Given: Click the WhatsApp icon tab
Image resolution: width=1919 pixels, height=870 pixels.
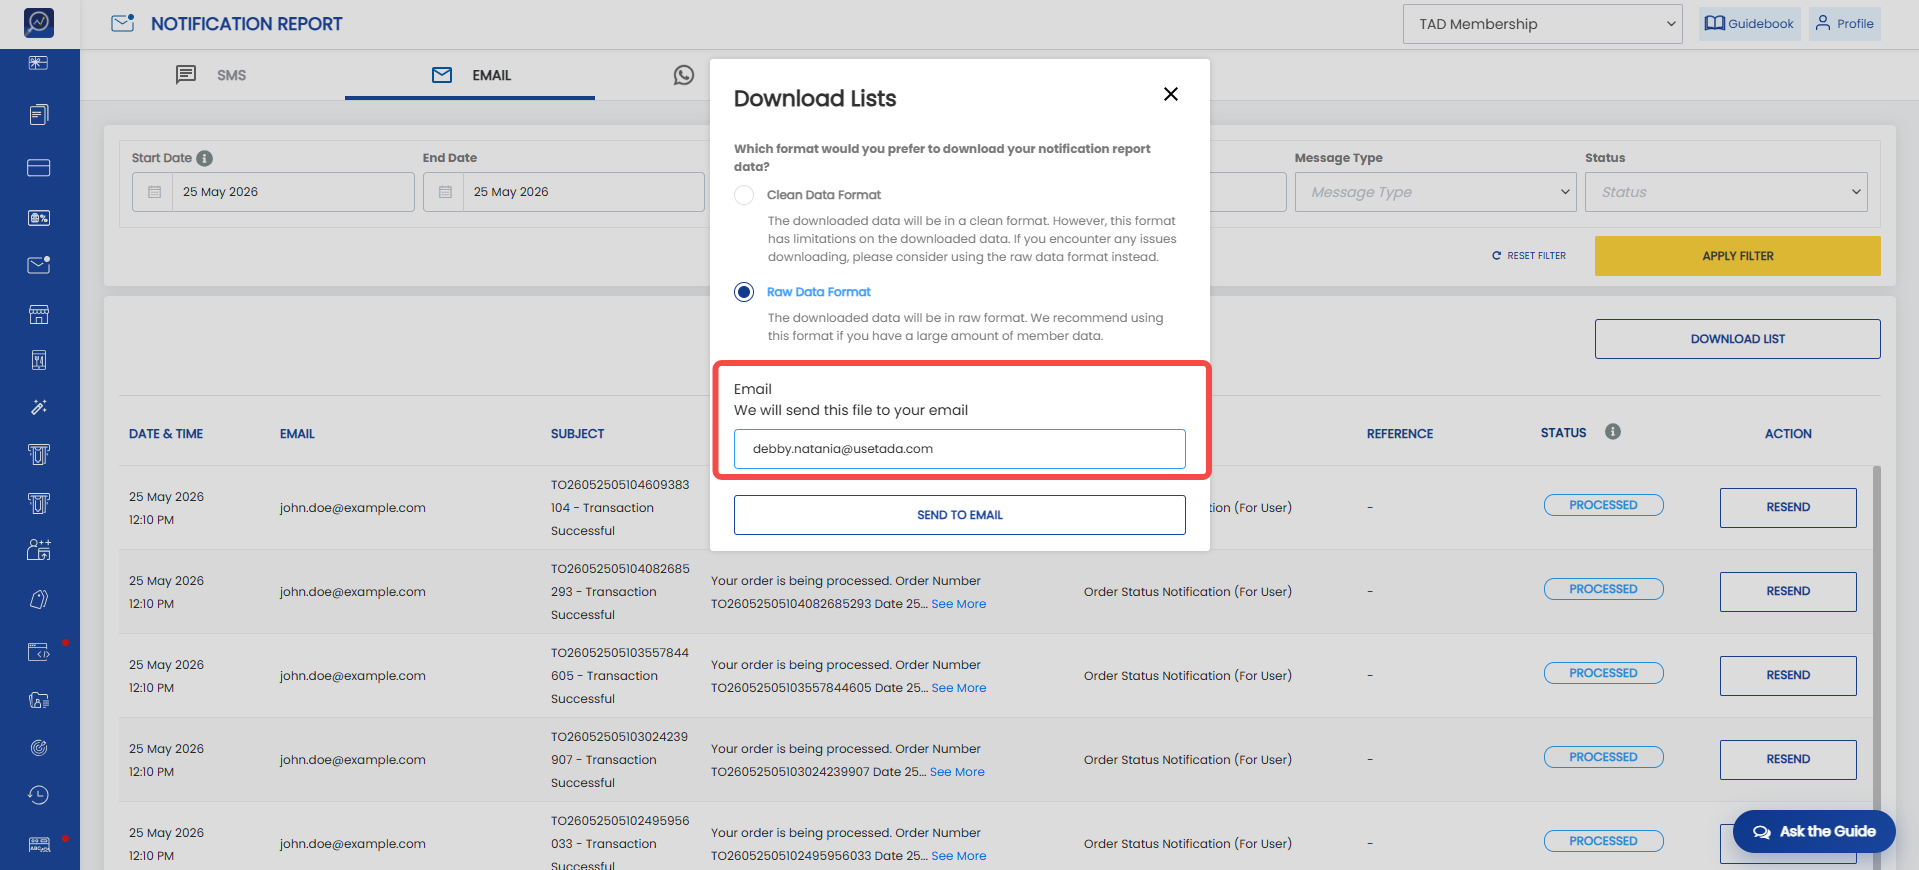Looking at the screenshot, I should point(684,75).
